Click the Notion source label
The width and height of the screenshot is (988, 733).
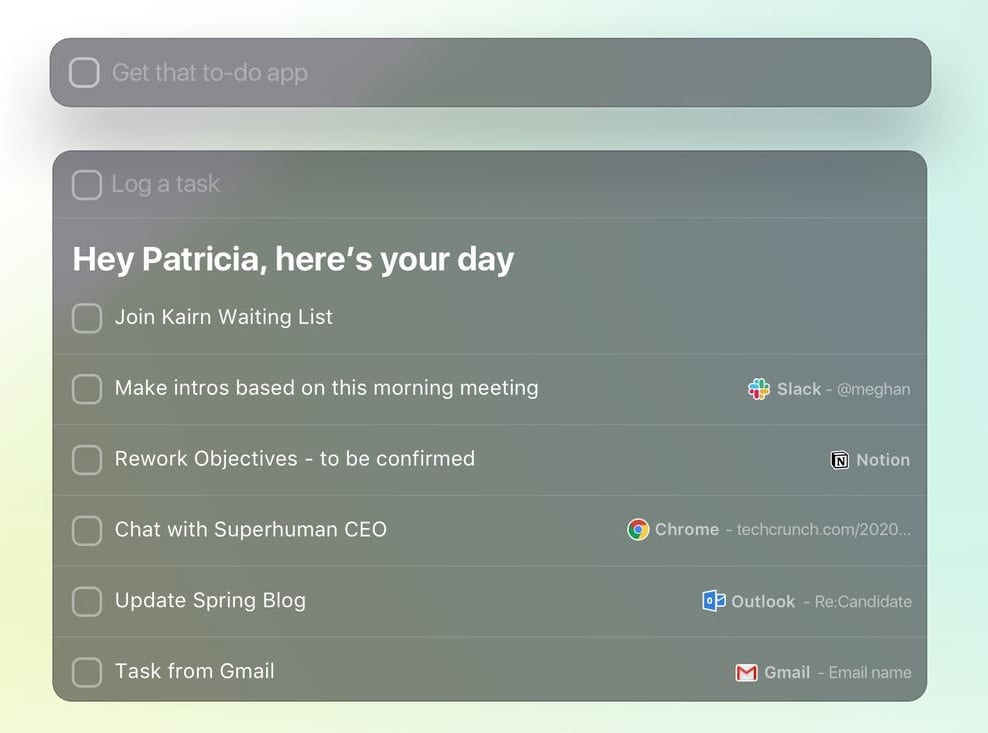click(883, 460)
